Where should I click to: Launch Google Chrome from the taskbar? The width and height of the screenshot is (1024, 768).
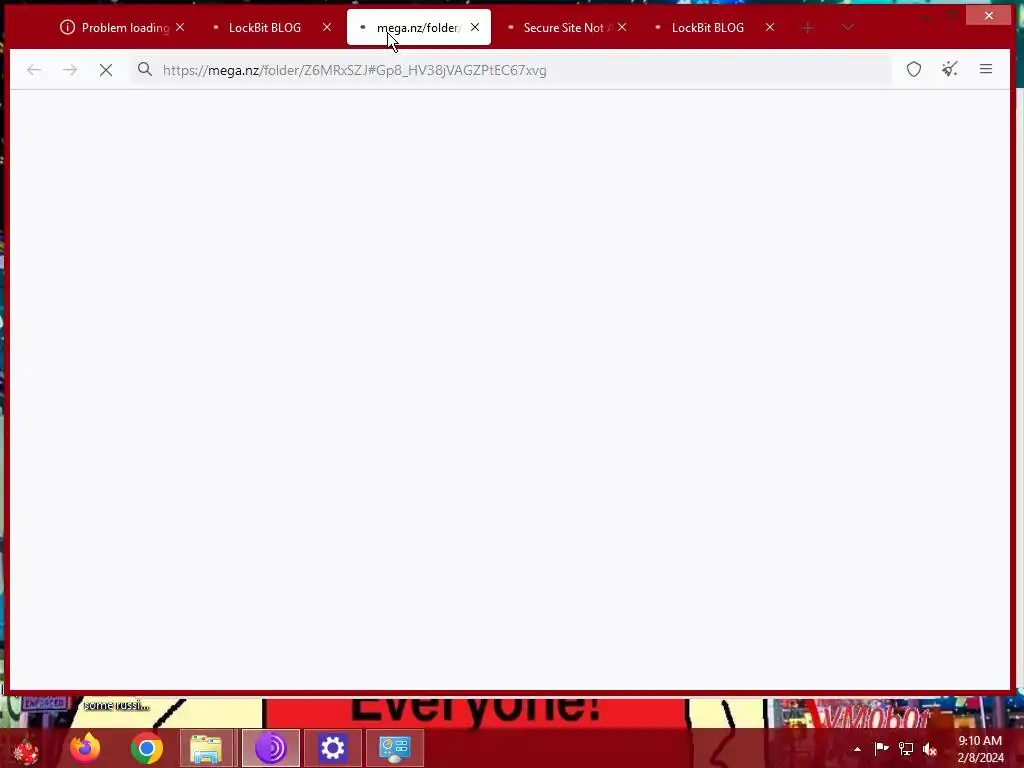(x=146, y=748)
